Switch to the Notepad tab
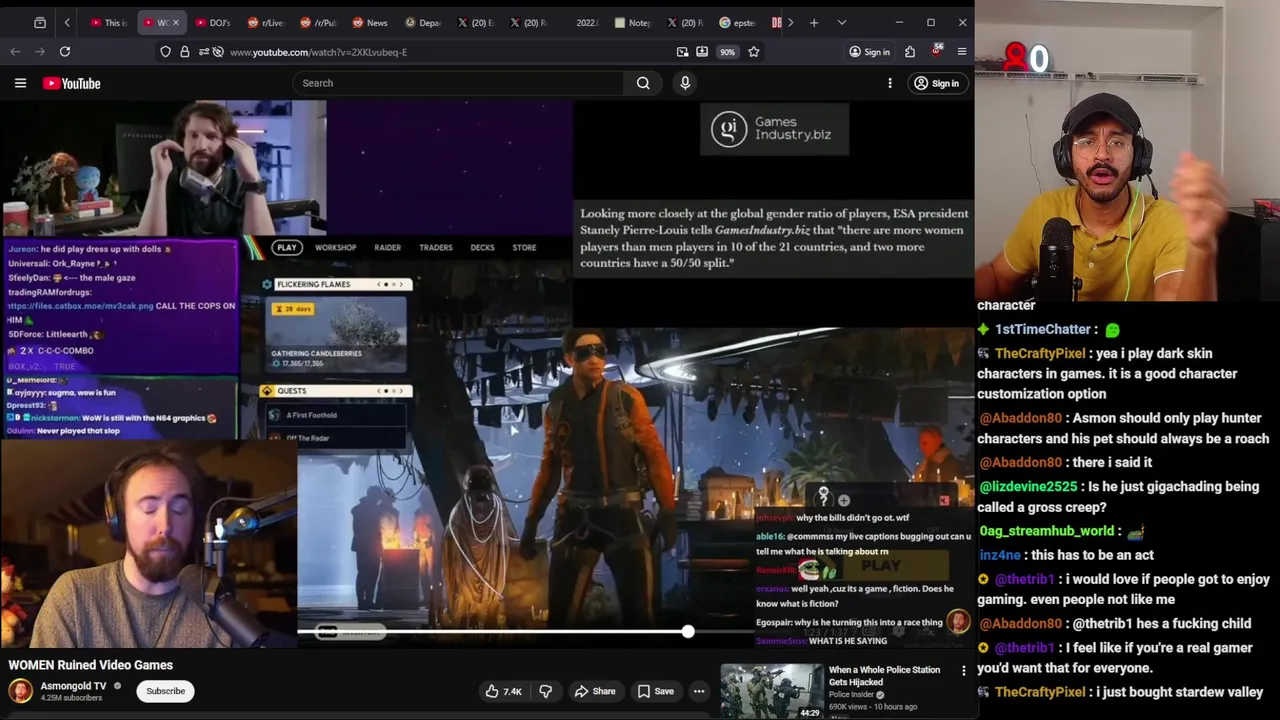The height and width of the screenshot is (720, 1280). tap(632, 22)
